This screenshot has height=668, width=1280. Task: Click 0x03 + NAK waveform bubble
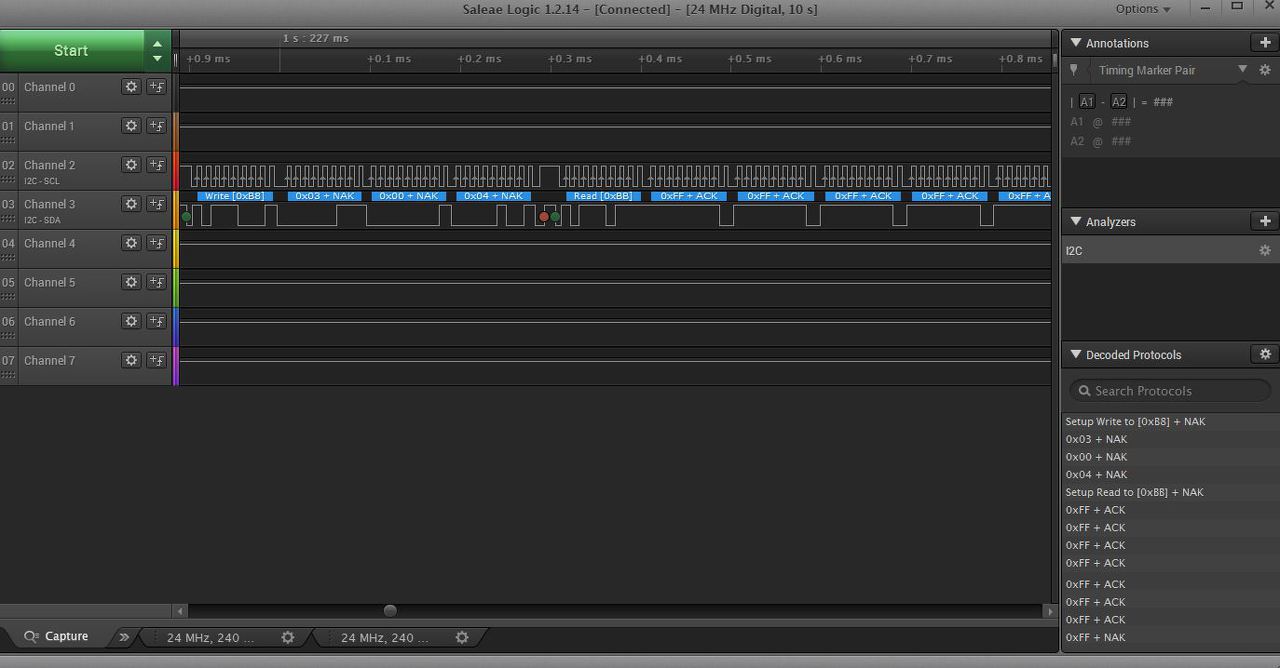click(324, 196)
